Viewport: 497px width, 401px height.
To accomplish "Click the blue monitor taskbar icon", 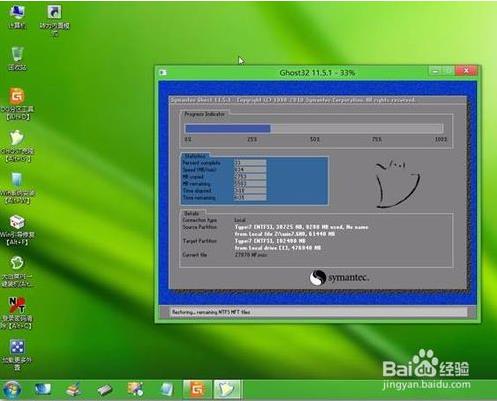I will coord(43,389).
